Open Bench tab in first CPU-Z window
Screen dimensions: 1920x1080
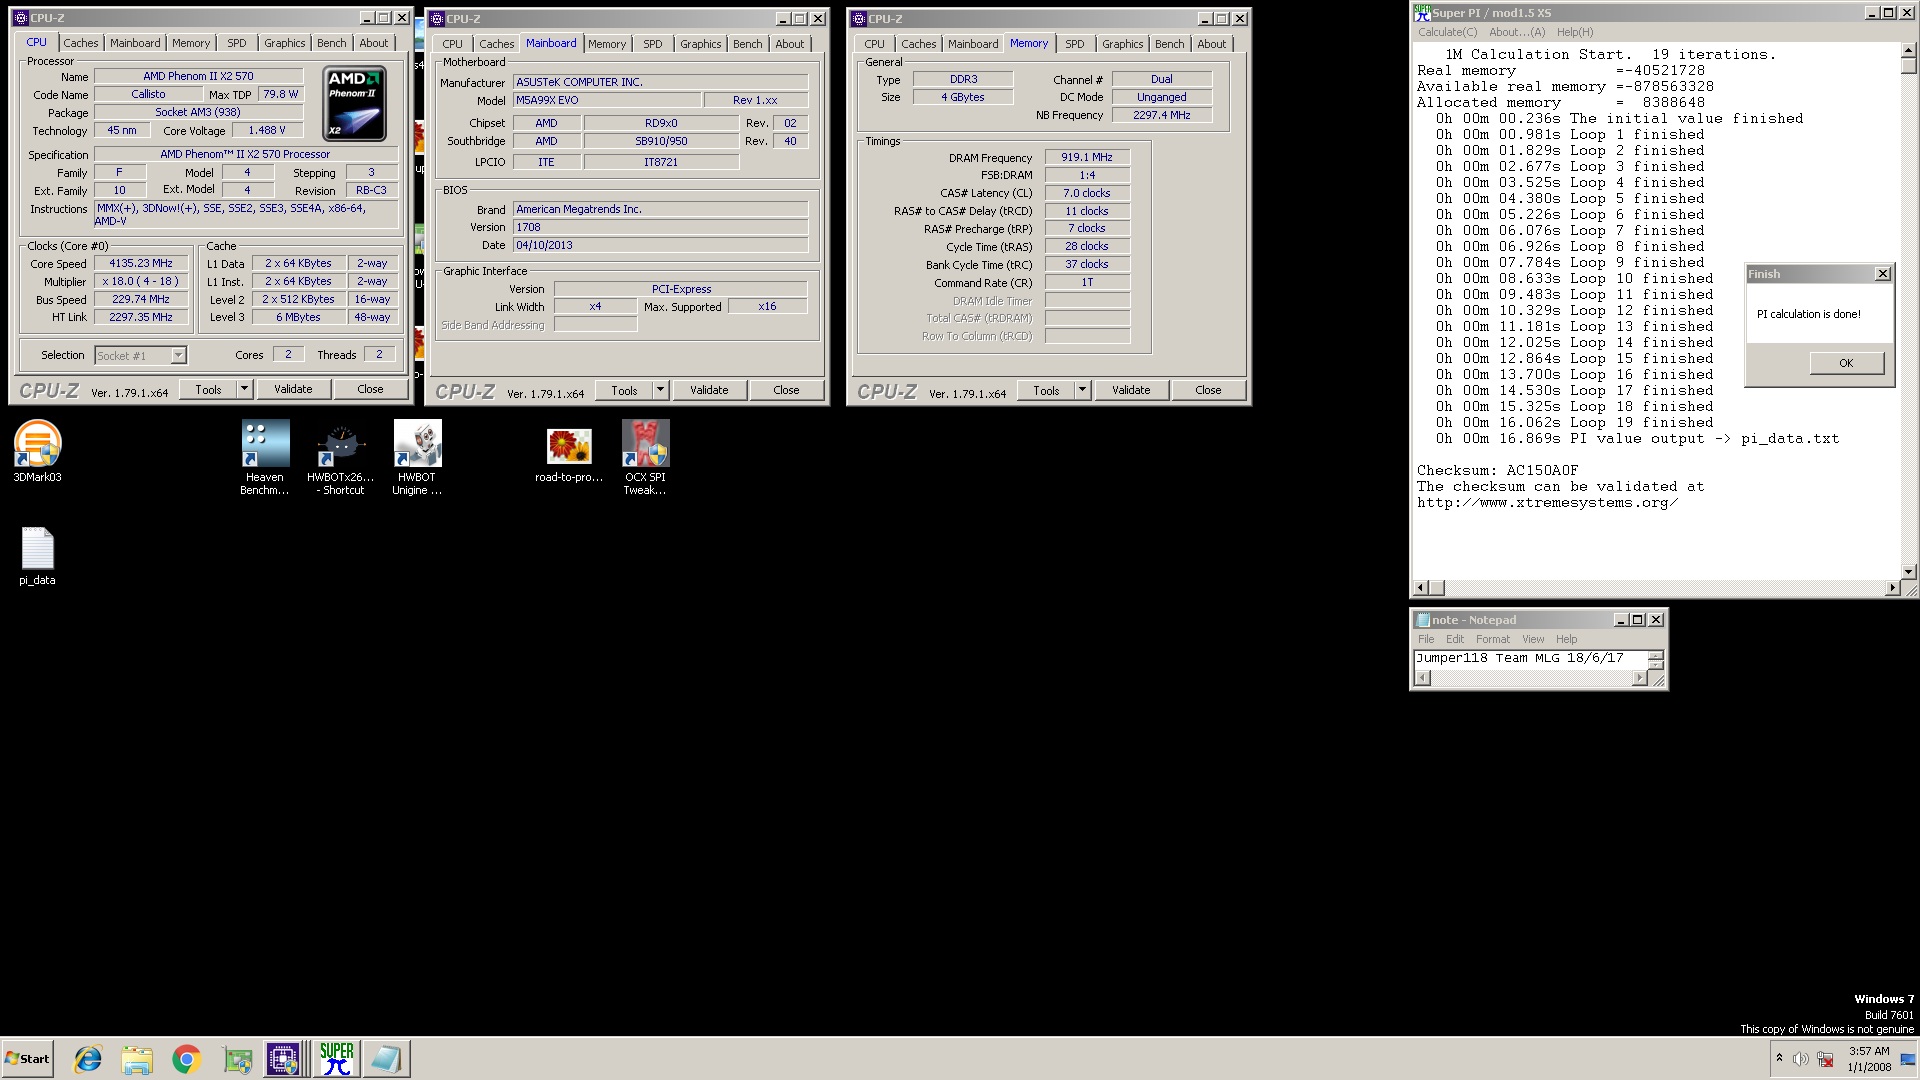pos(332,43)
